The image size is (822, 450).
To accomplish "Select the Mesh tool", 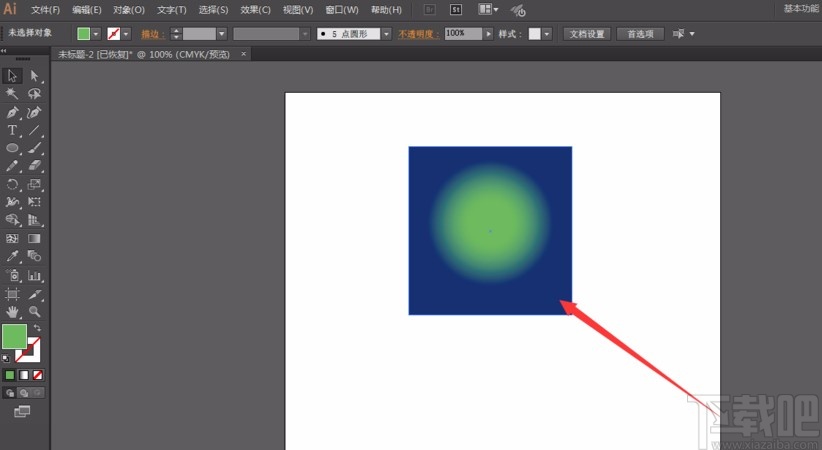I will [12, 239].
